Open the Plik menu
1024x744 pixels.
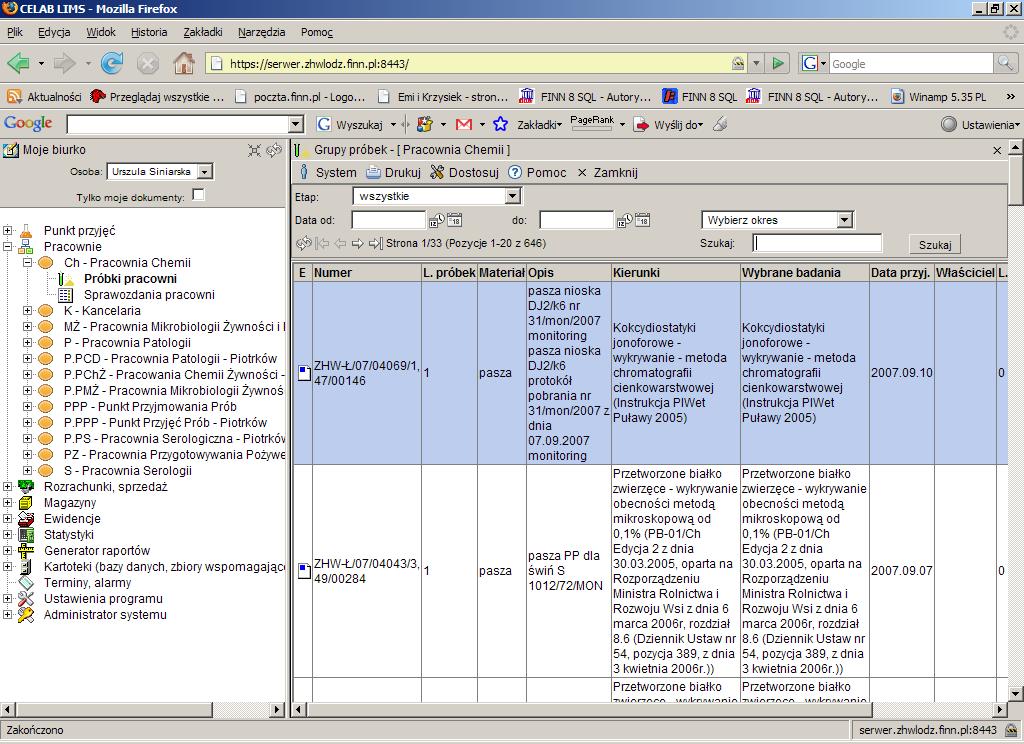[14, 32]
